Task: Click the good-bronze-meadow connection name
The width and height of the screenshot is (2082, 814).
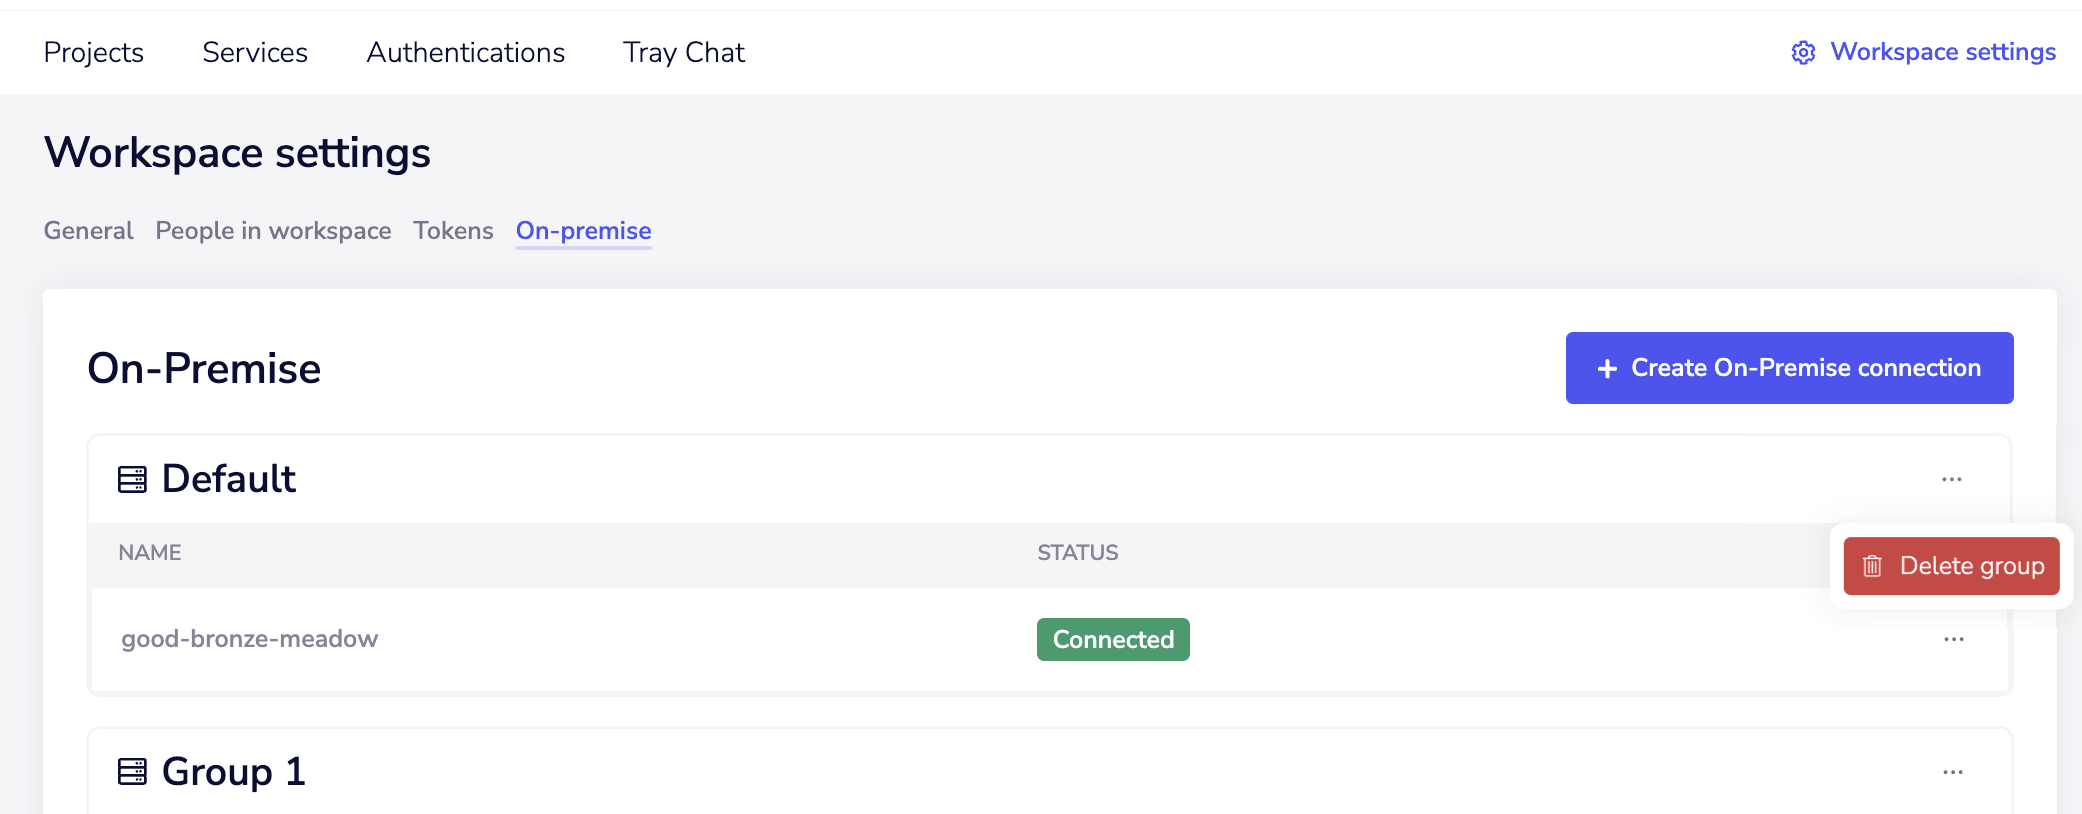Action: coord(250,639)
